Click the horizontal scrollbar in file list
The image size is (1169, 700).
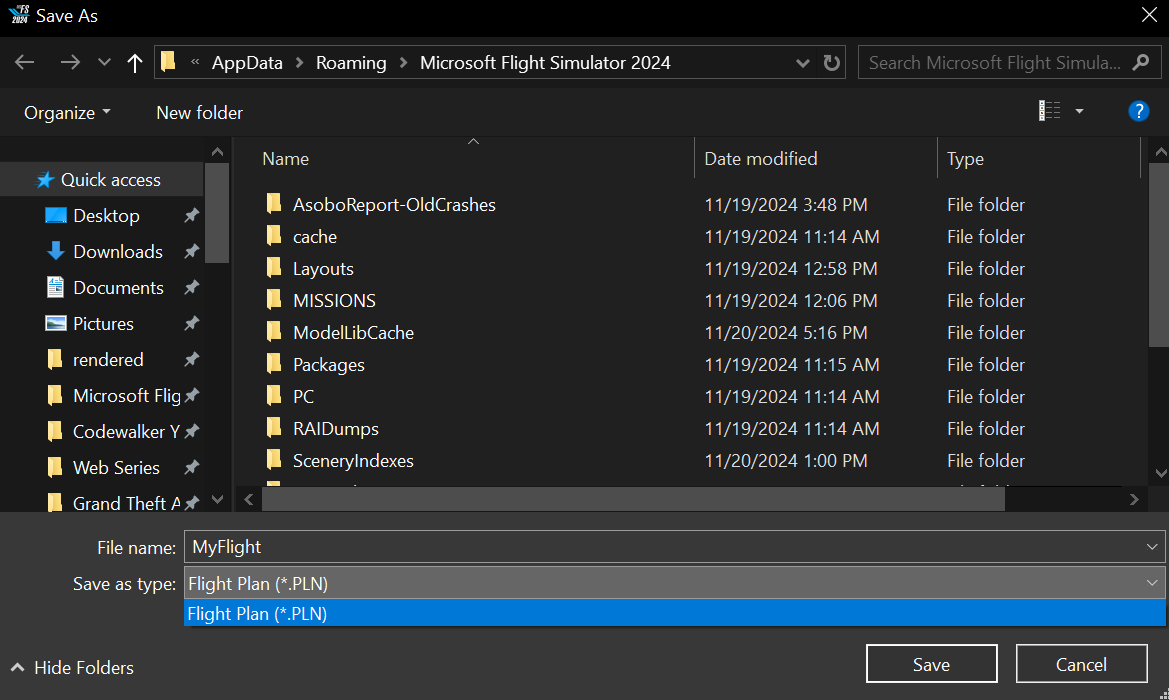pos(633,499)
